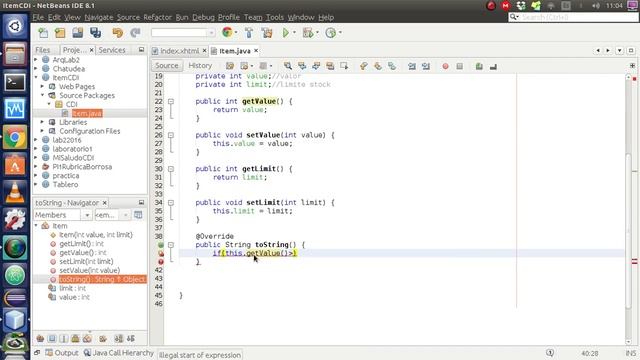Select Item.java in the project tree
This screenshot has height=360, width=640.
point(87,113)
